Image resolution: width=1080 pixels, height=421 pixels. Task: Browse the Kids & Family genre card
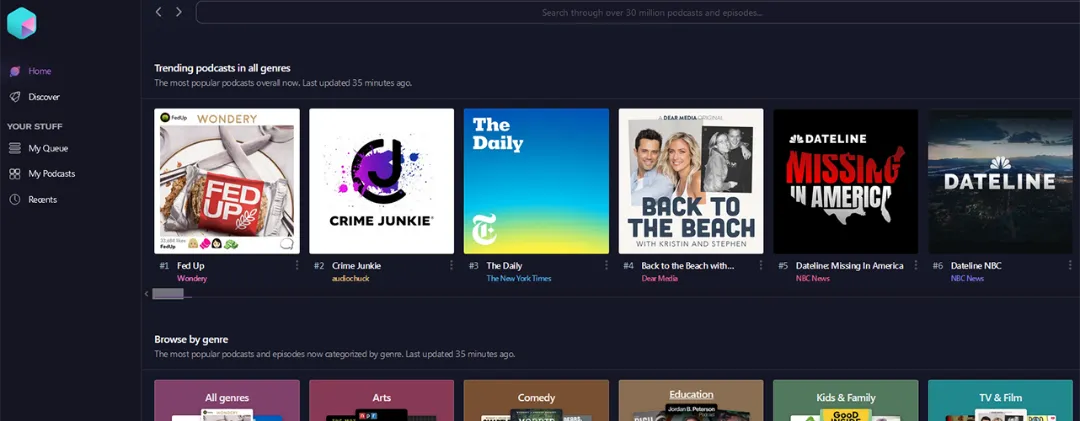coord(846,400)
